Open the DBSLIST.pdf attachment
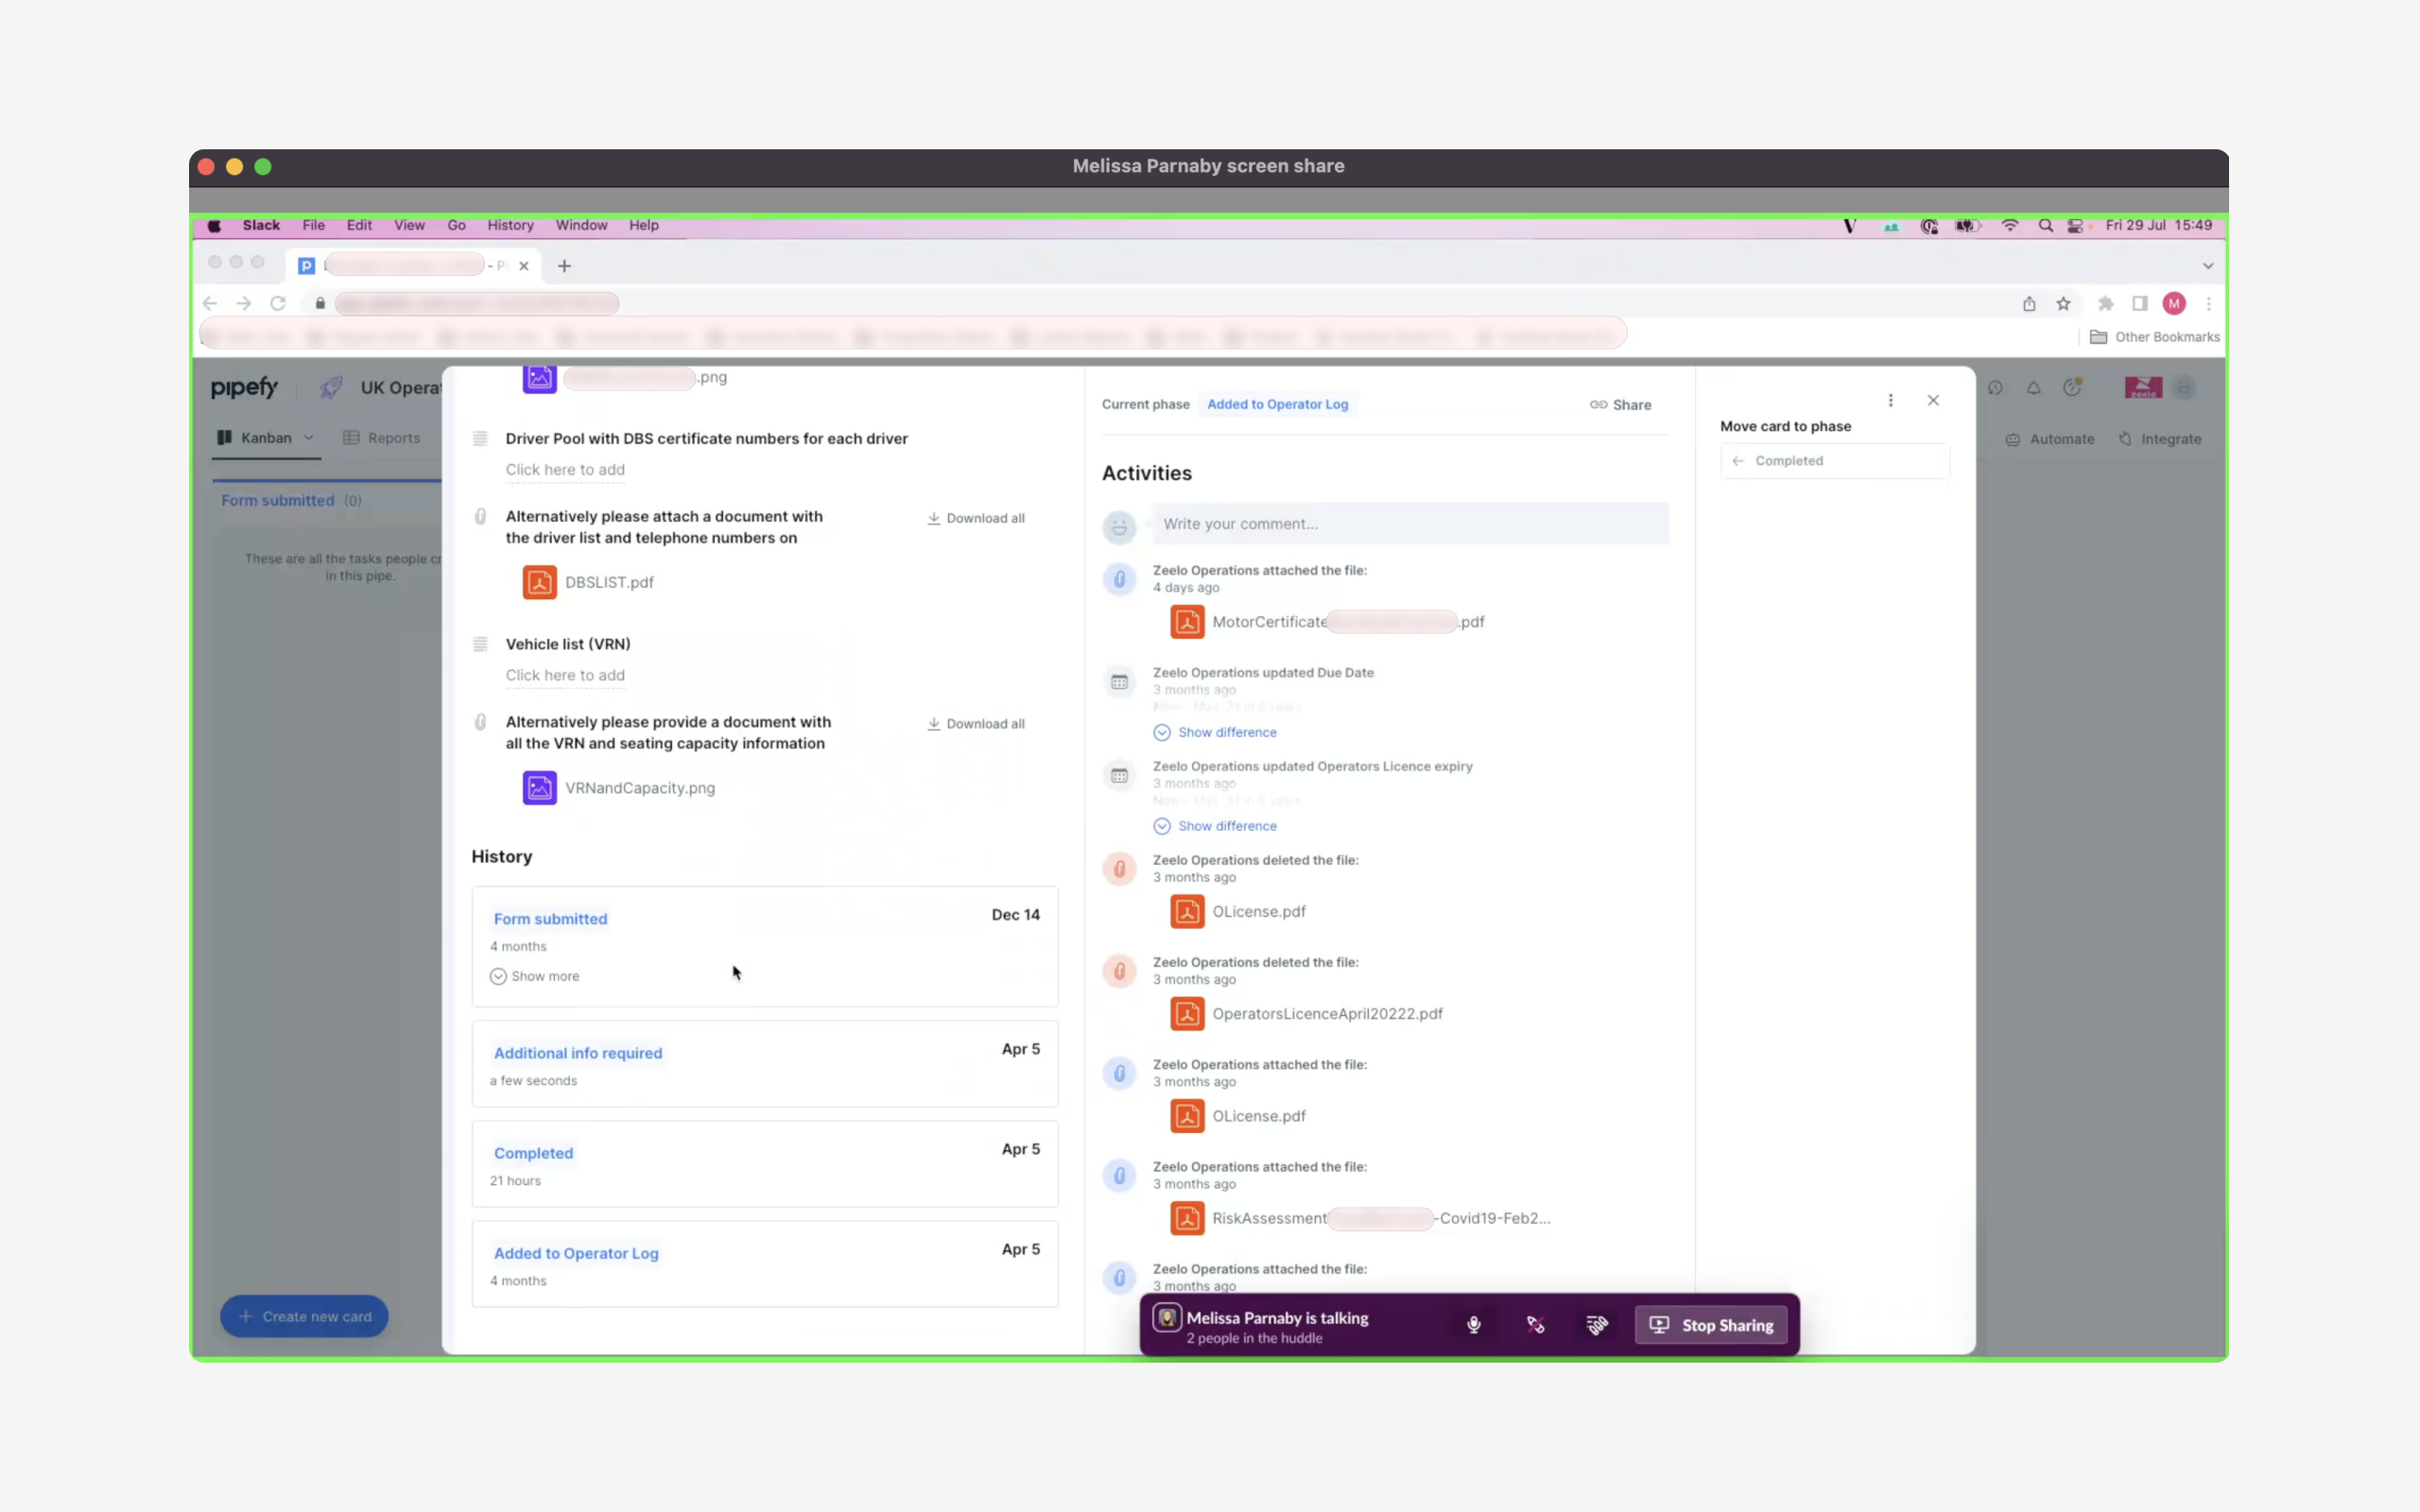2420x1512 pixels. tap(588, 582)
